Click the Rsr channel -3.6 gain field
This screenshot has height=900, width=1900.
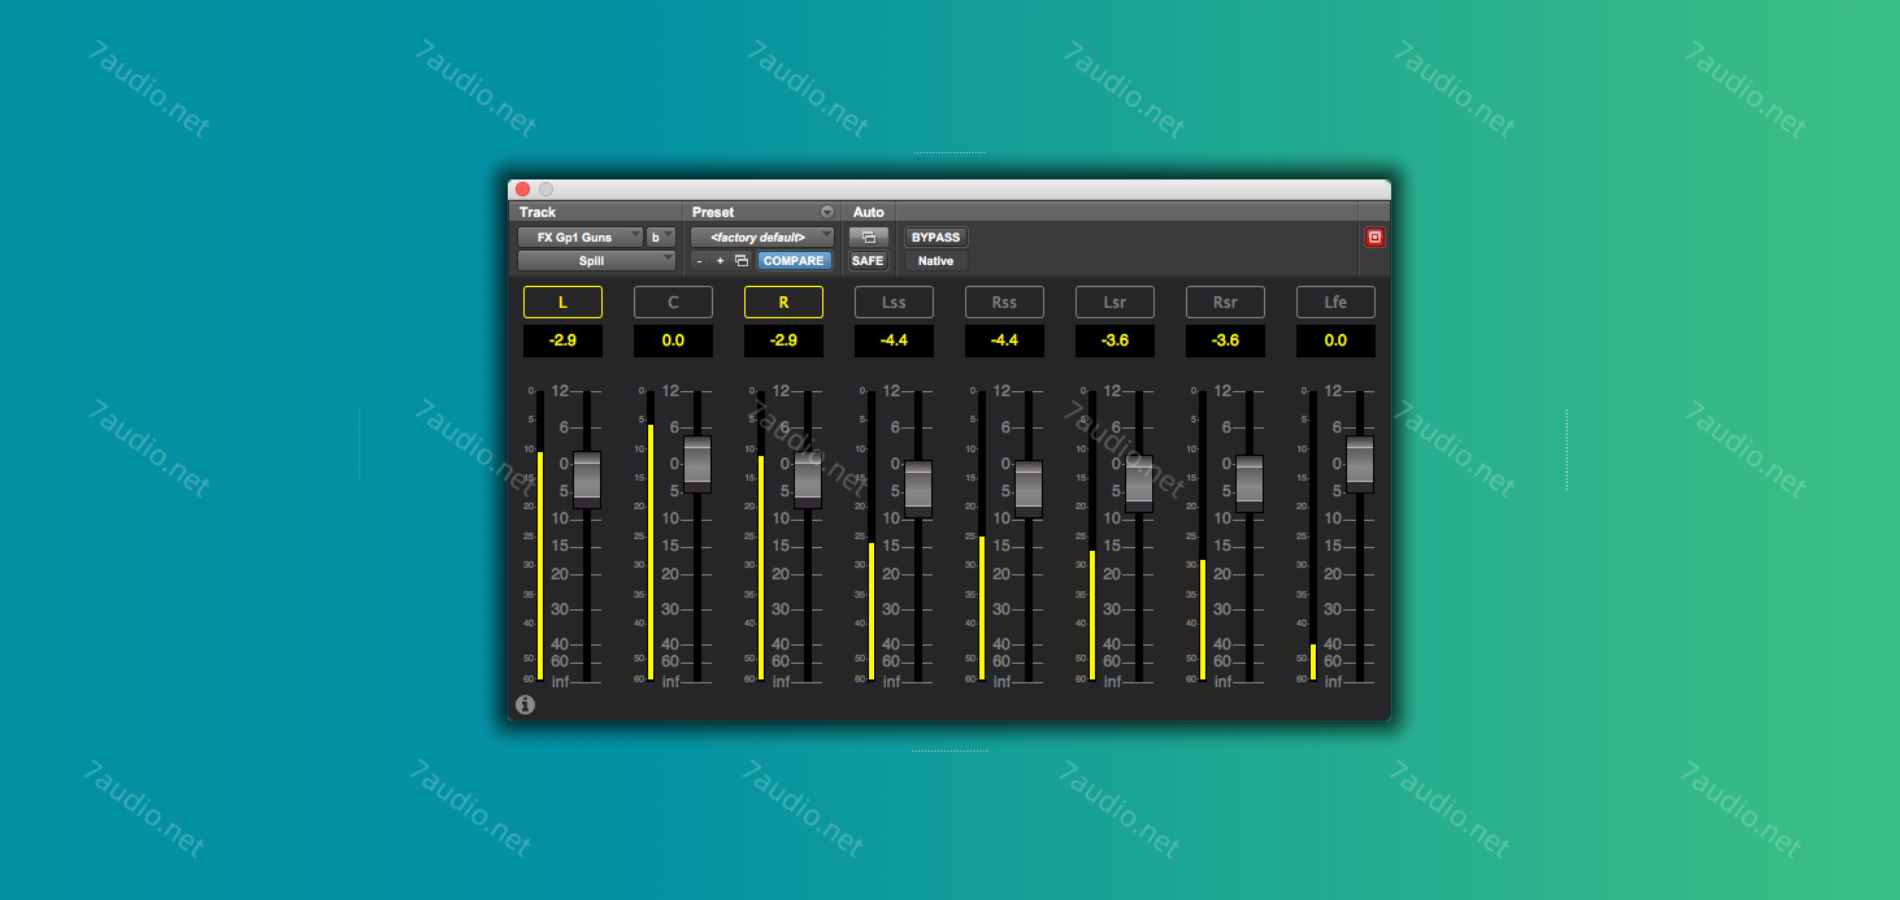(1225, 341)
